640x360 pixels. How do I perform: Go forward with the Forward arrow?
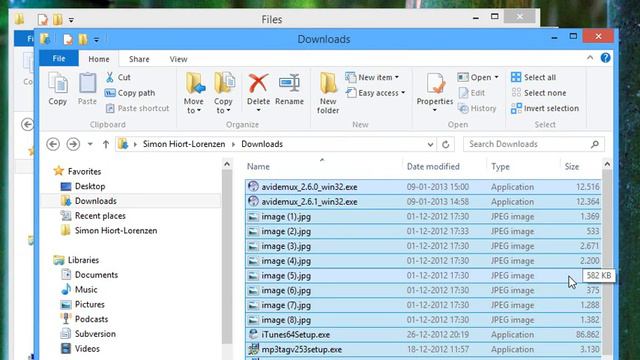pos(73,144)
